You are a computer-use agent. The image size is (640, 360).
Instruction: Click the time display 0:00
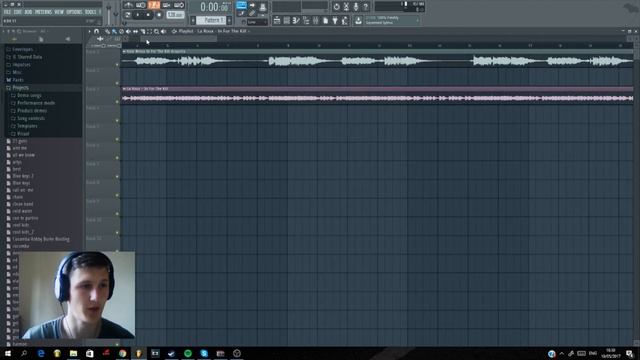[213, 7]
